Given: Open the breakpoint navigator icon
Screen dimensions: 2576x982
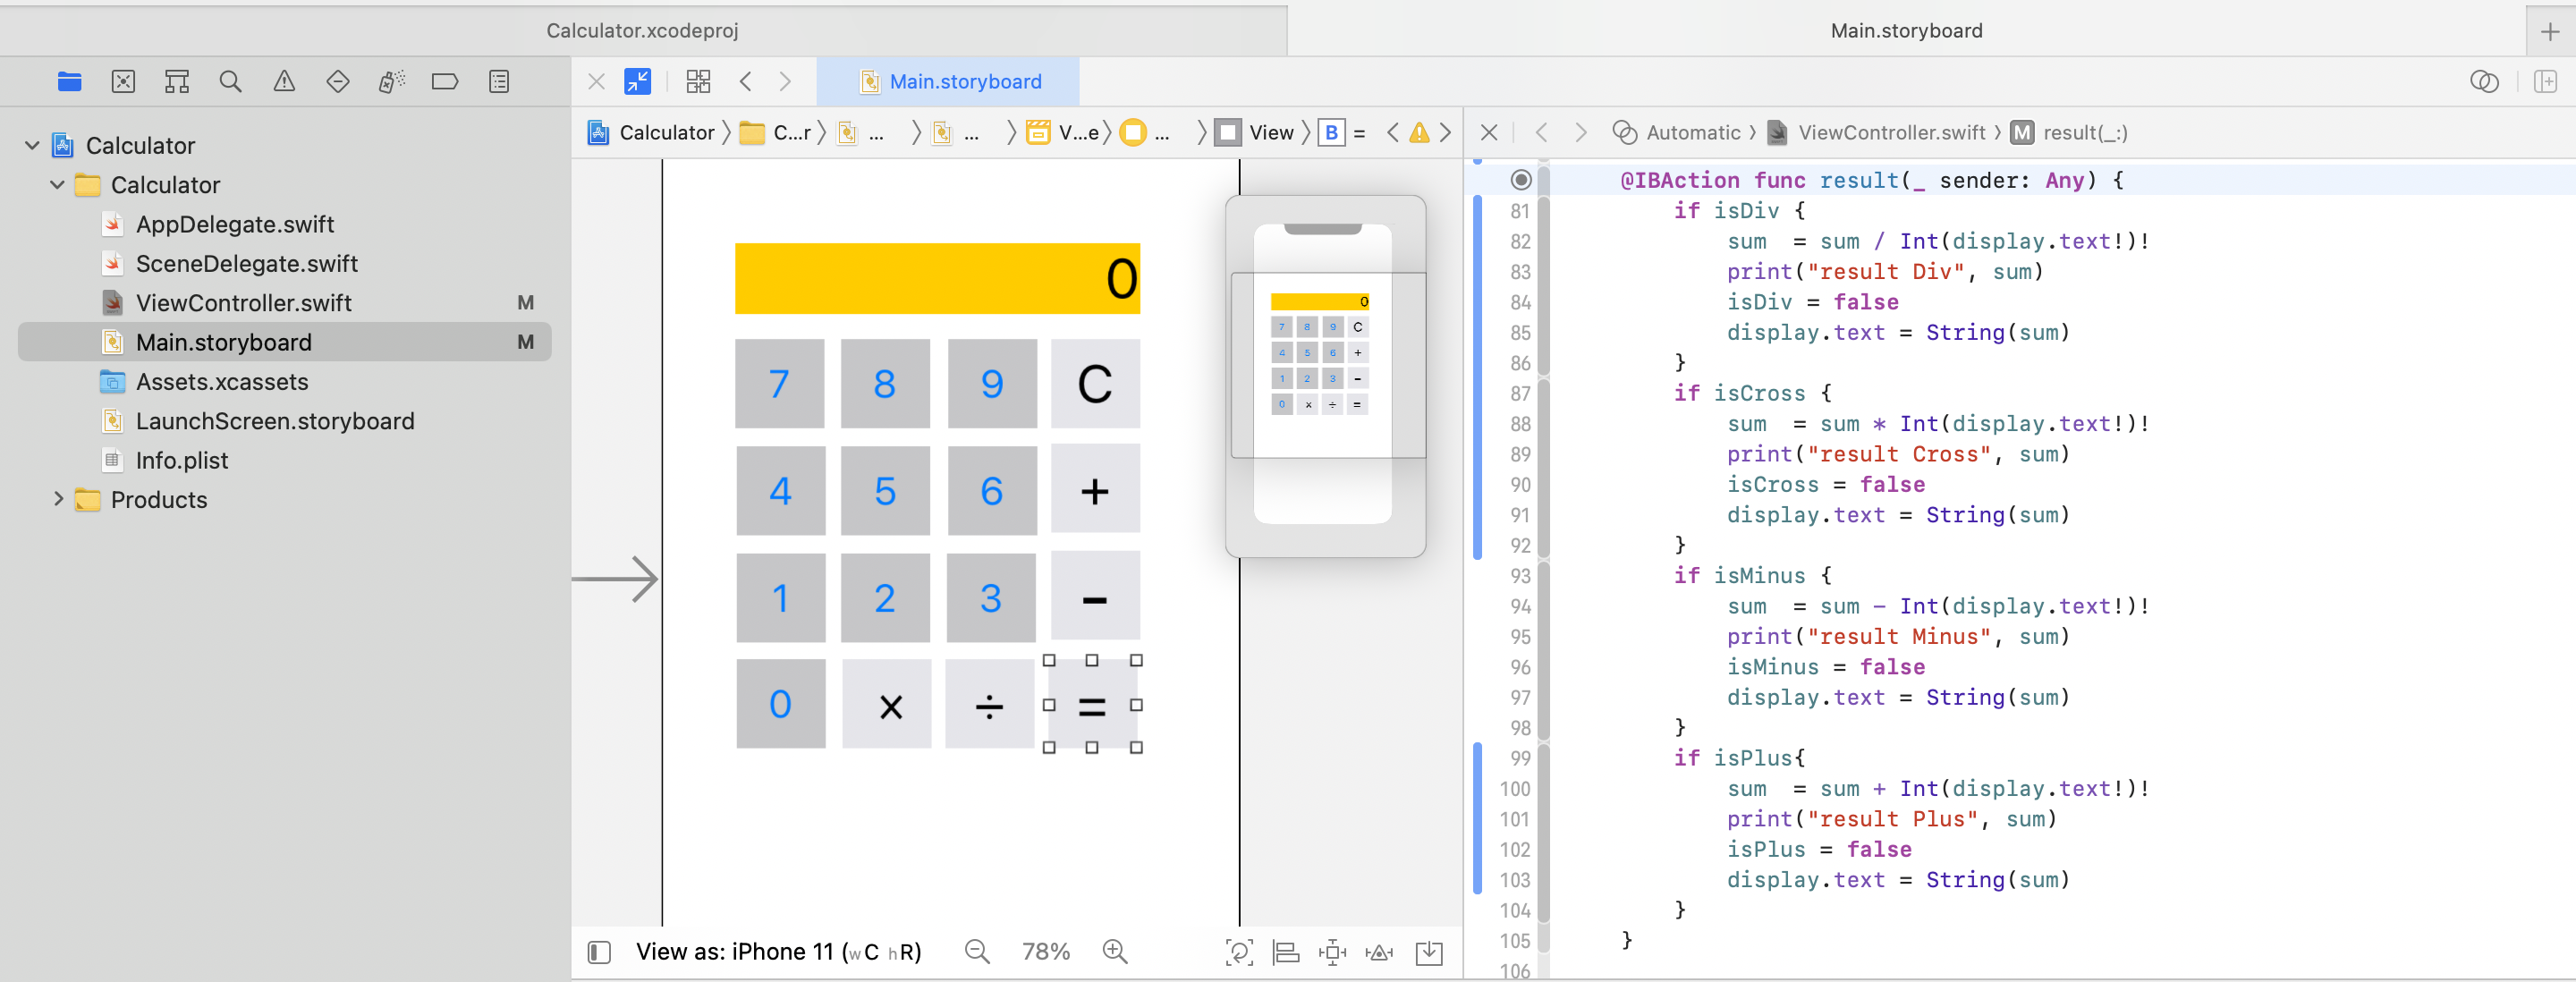Looking at the screenshot, I should point(445,82).
